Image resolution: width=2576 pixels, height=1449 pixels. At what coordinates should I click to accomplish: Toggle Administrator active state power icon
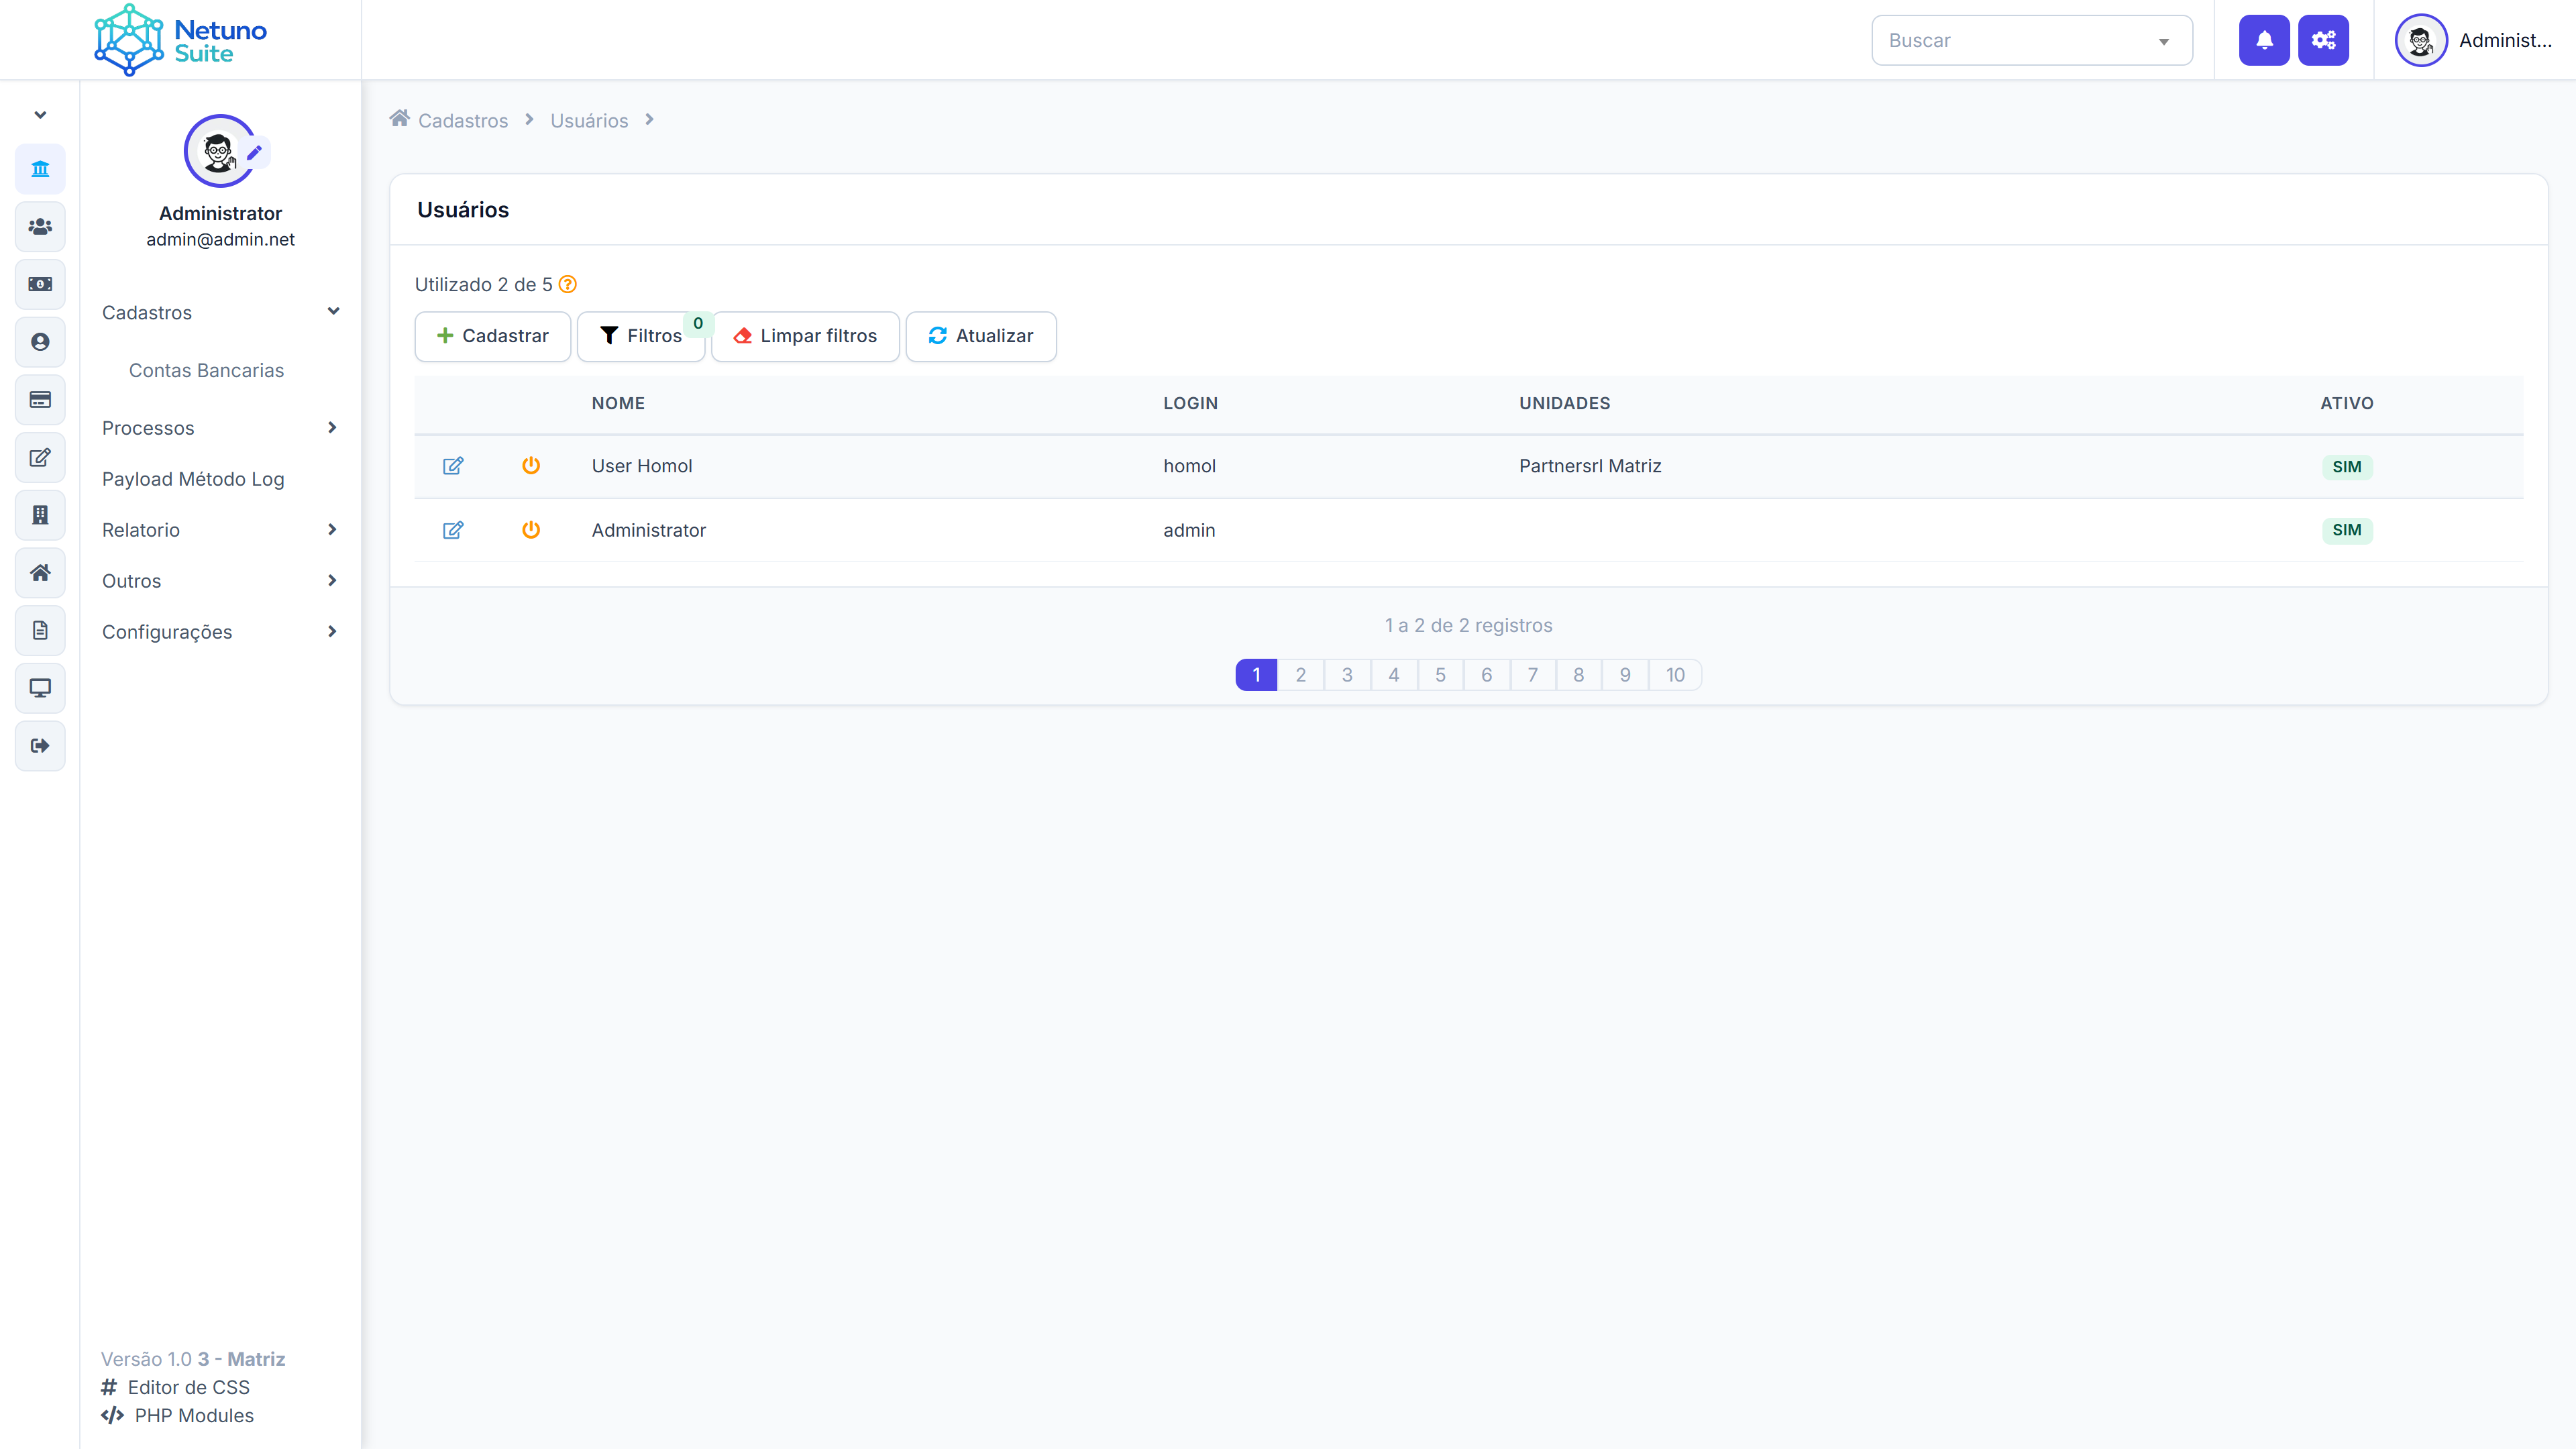pyautogui.click(x=531, y=529)
